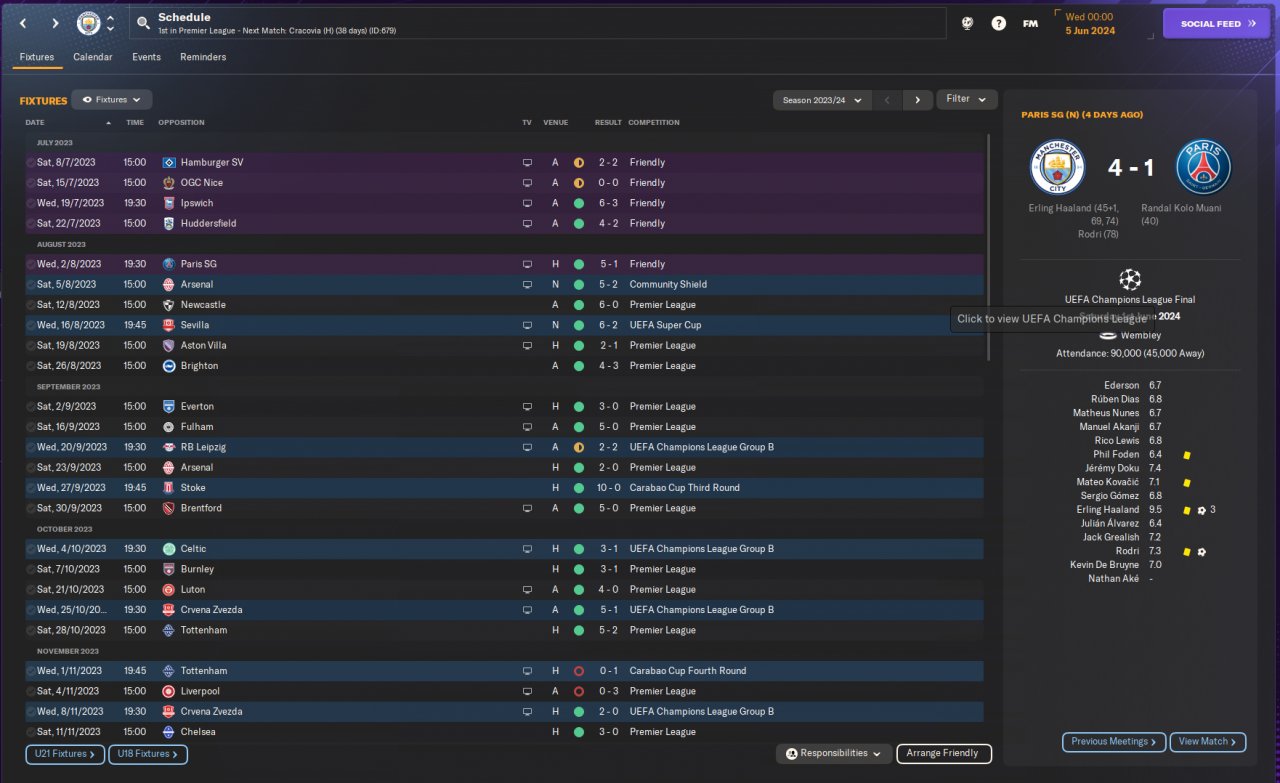This screenshot has width=1280, height=783.
Task: Click Previous Meetings button
Action: coord(1114,742)
